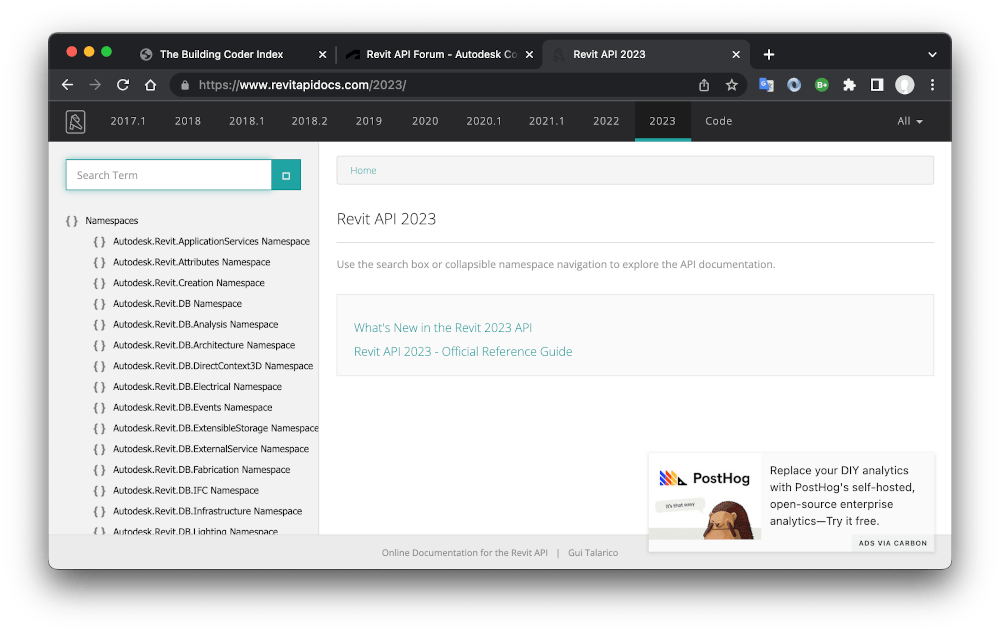Bookmark the page via the star icon

coord(731,86)
